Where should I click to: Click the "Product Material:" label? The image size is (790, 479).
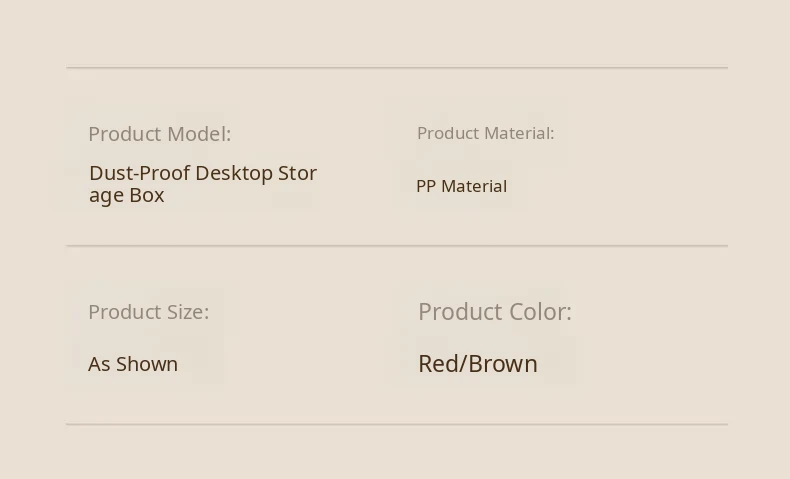pyautogui.click(x=485, y=133)
